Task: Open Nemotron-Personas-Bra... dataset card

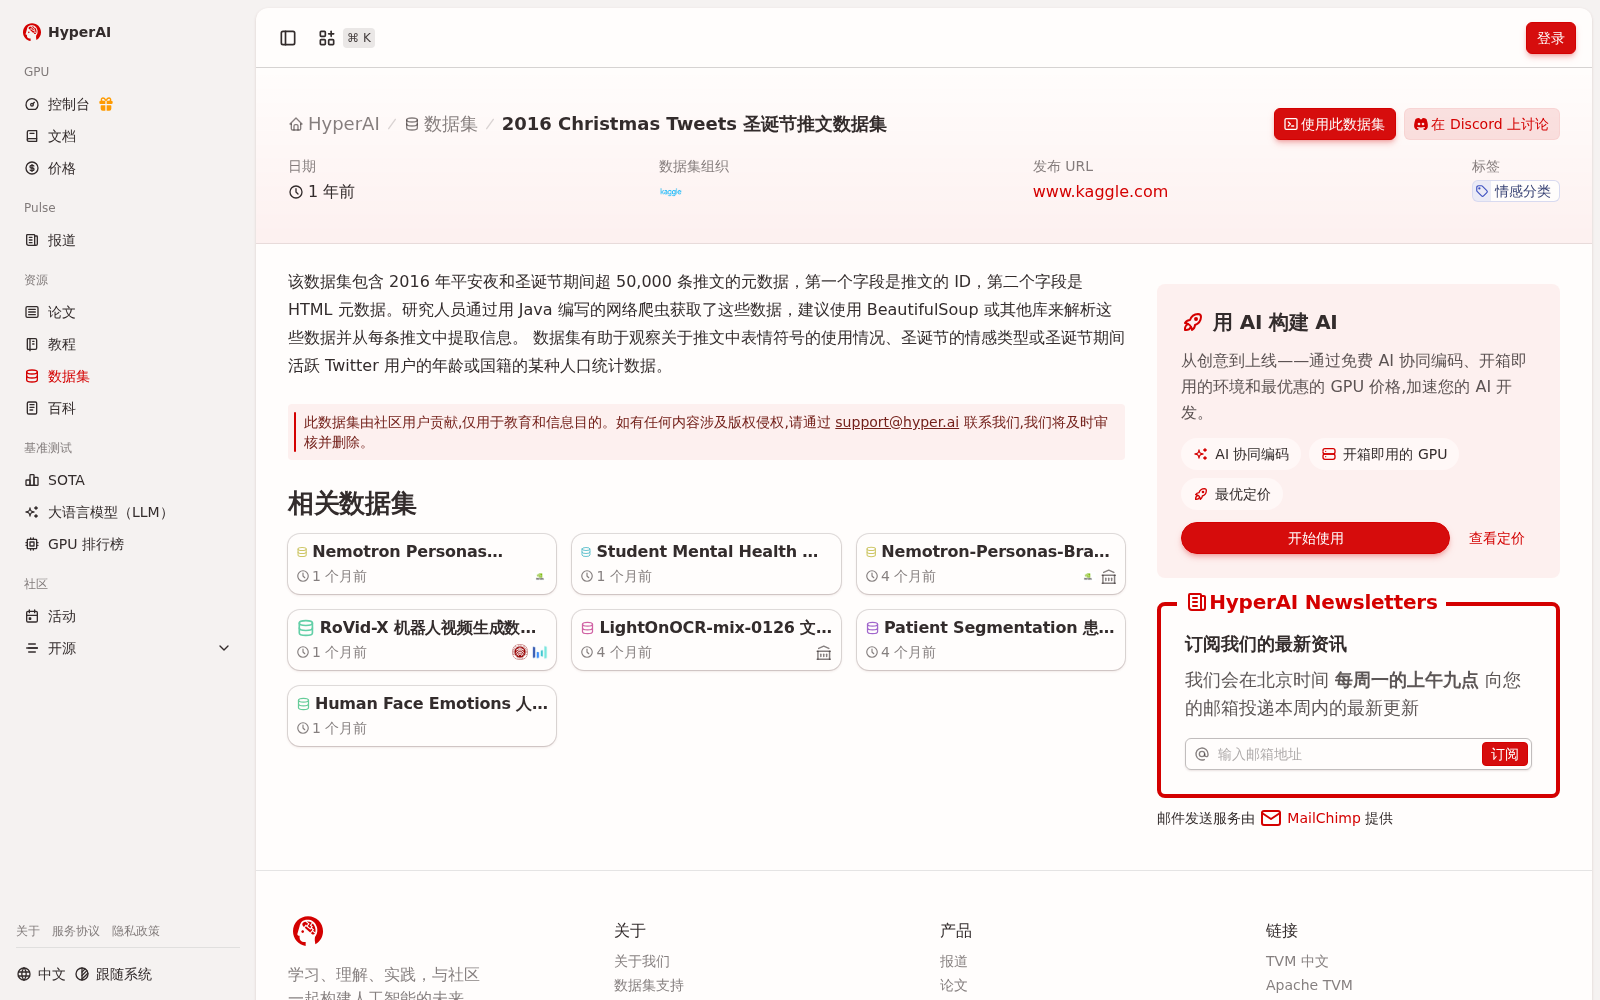Action: point(991,564)
